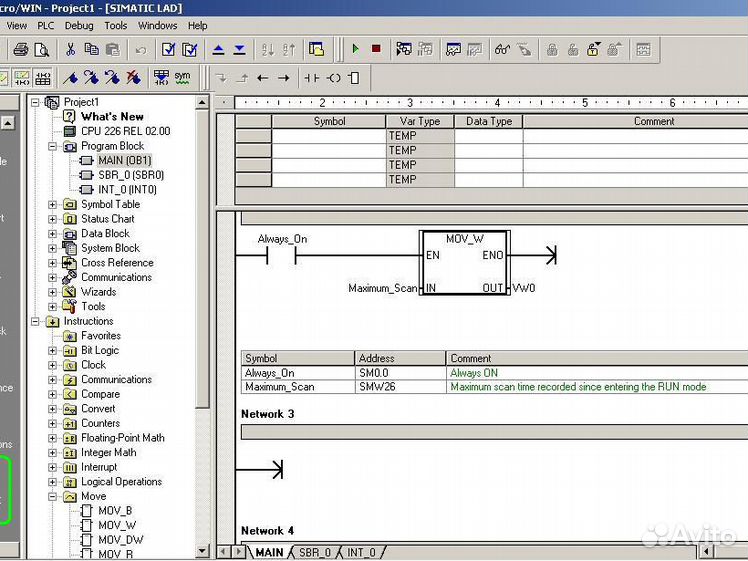Click the Paste icon in the toolbar
The height and width of the screenshot is (561, 748).
tap(113, 49)
